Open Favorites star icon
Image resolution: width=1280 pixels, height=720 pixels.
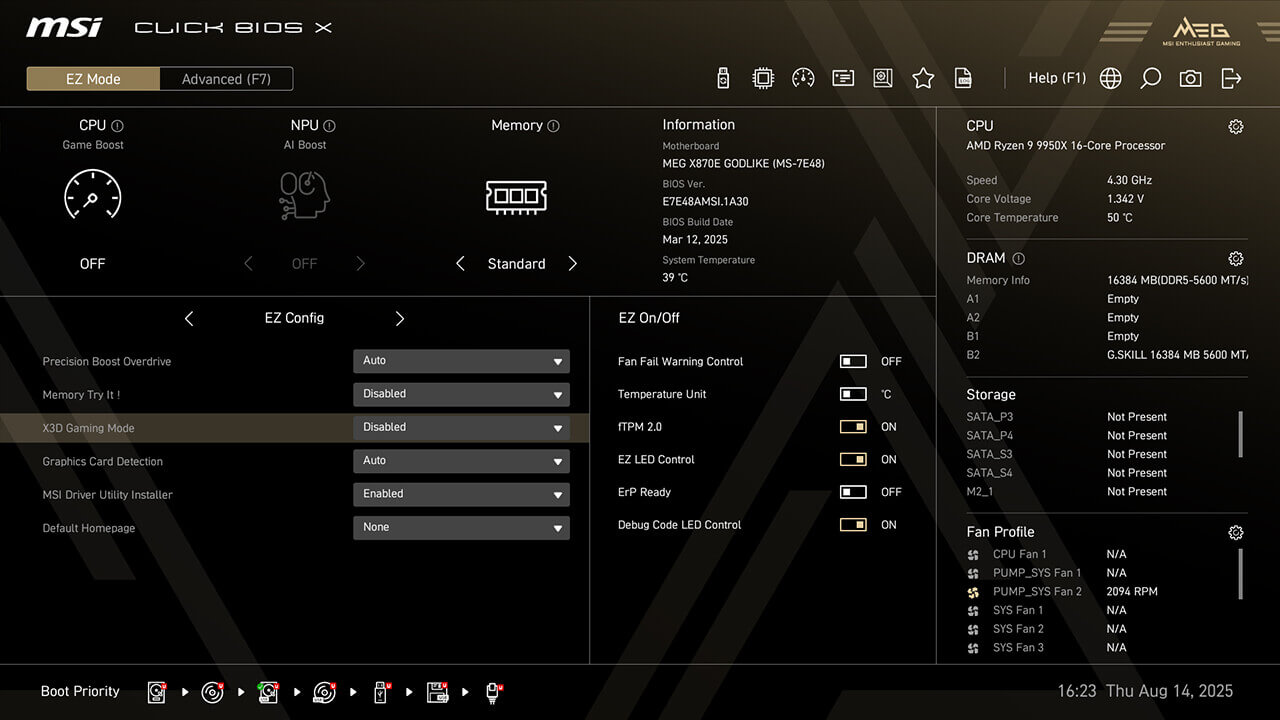pyautogui.click(x=923, y=78)
